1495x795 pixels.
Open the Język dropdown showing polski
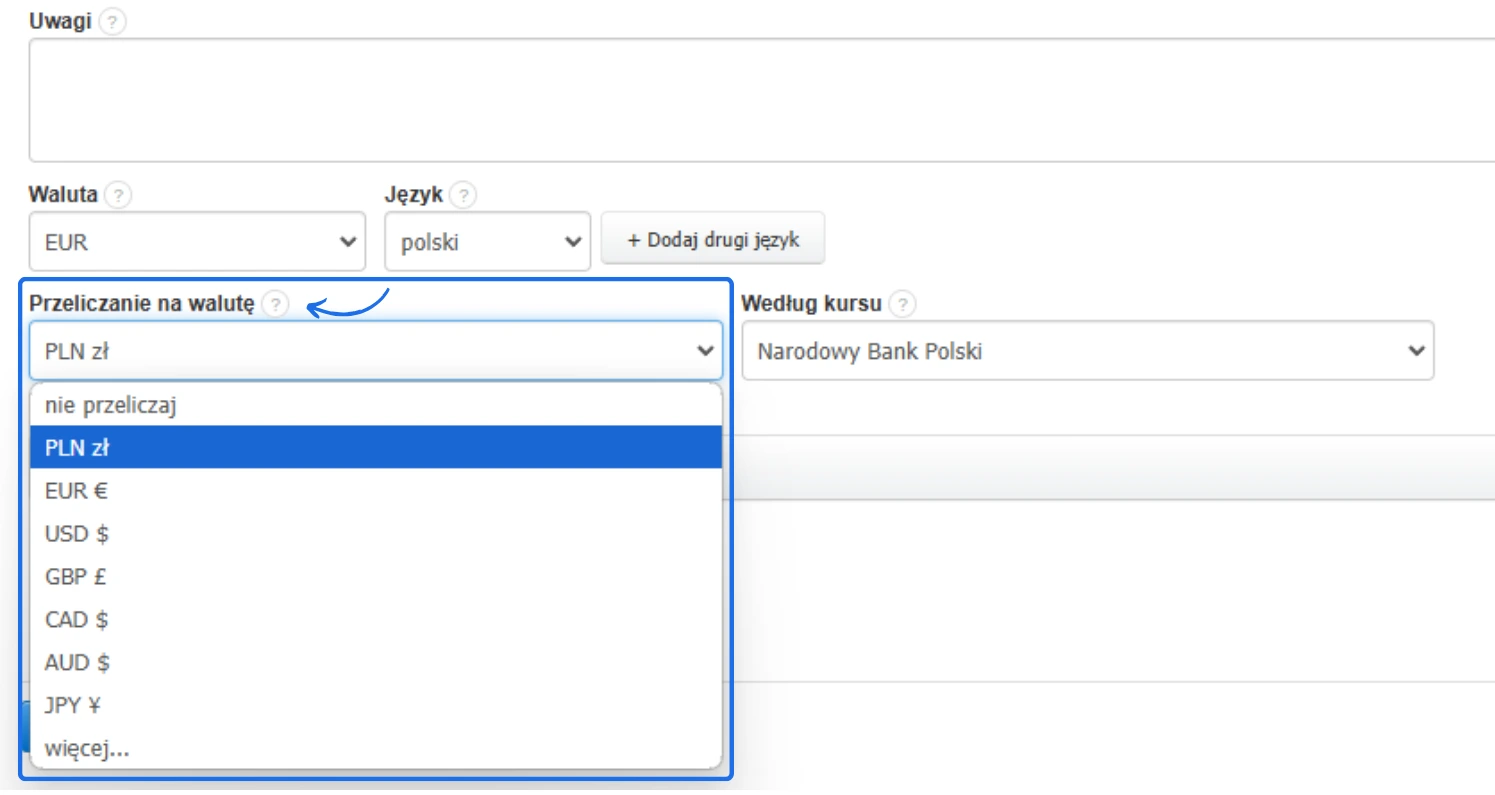click(487, 242)
